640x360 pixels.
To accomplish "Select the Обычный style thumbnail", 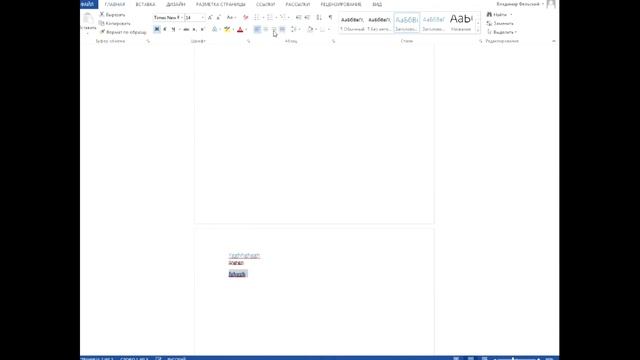I will pos(352,23).
